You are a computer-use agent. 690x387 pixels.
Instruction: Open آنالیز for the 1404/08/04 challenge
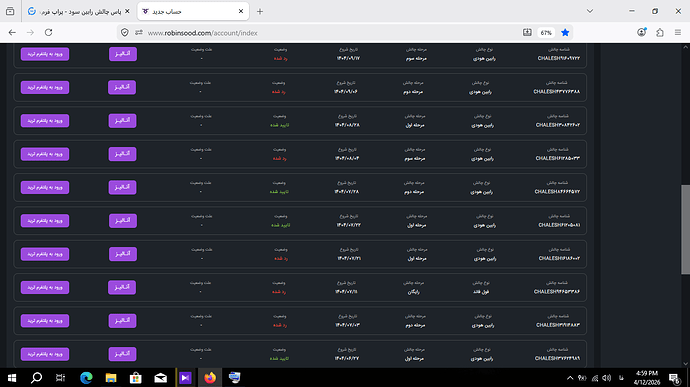click(122, 154)
